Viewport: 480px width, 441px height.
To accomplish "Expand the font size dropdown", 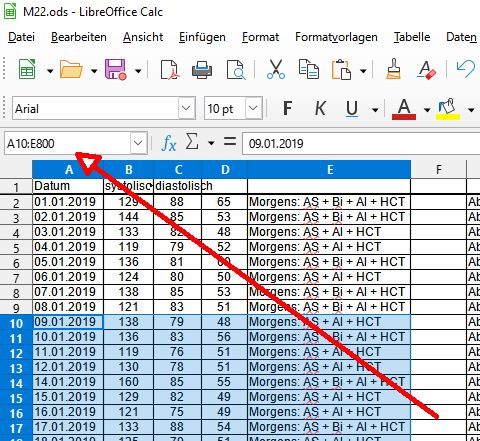I will click(254, 108).
